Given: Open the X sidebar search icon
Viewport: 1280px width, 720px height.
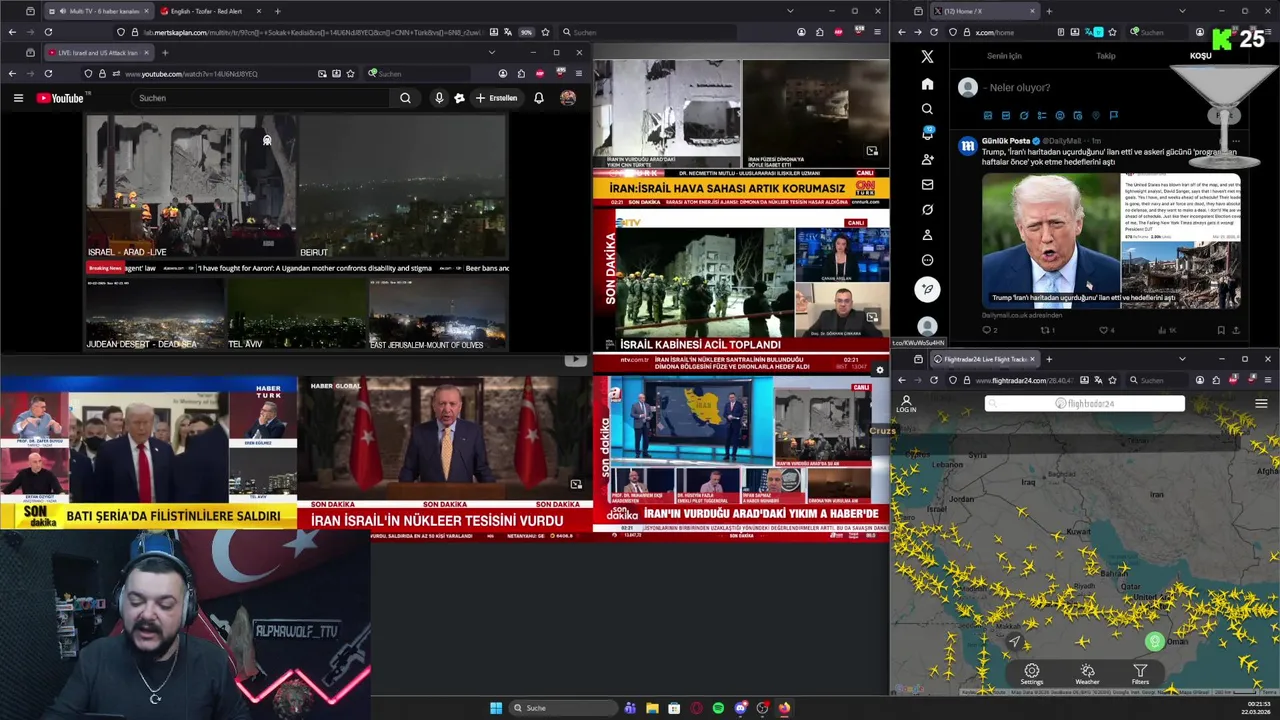Looking at the screenshot, I should (927, 109).
